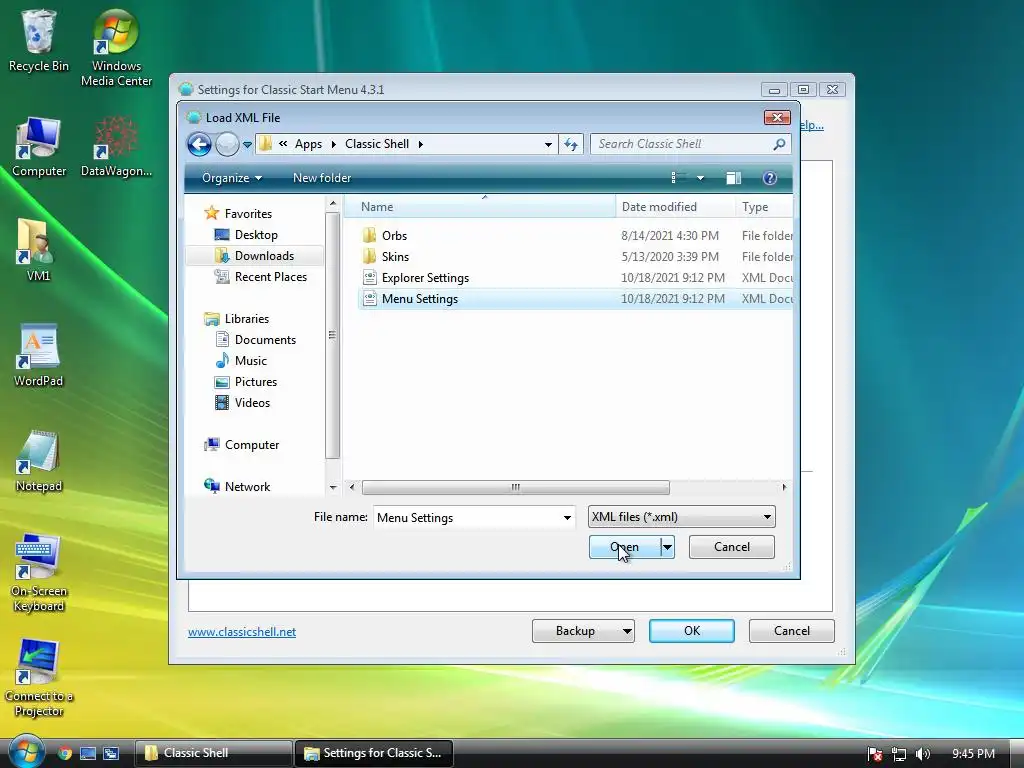Click the Search Classic Shell field
The width and height of the screenshot is (1024, 768).
(x=682, y=144)
